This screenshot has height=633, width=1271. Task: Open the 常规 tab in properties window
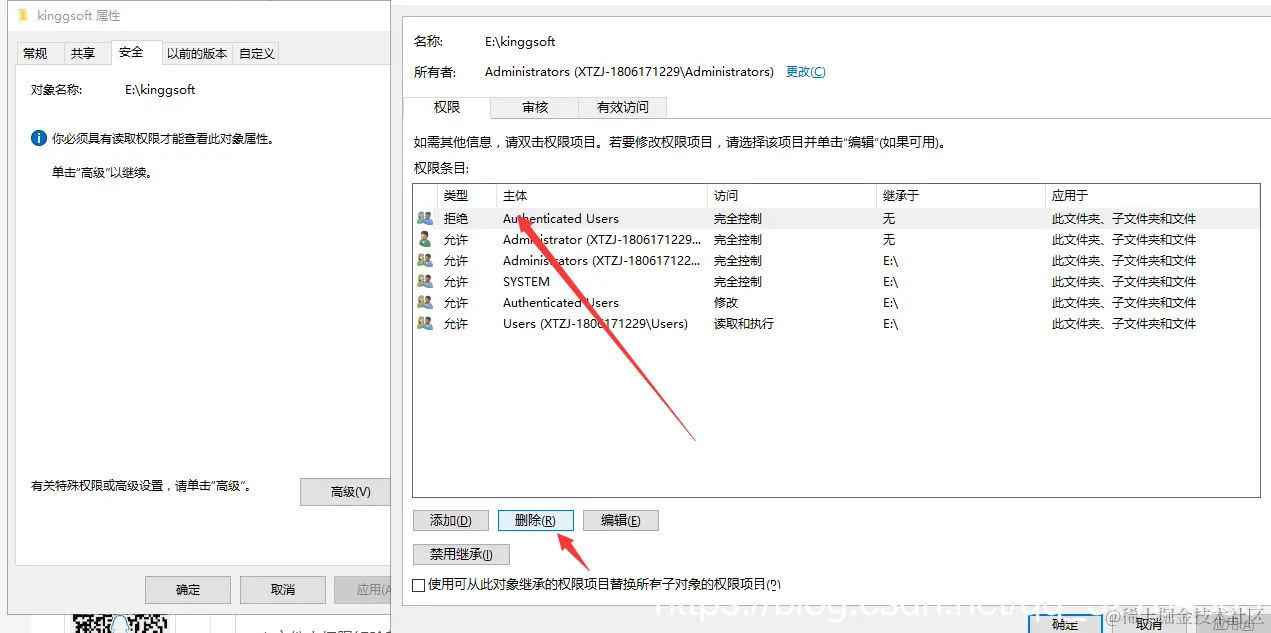(x=35, y=53)
